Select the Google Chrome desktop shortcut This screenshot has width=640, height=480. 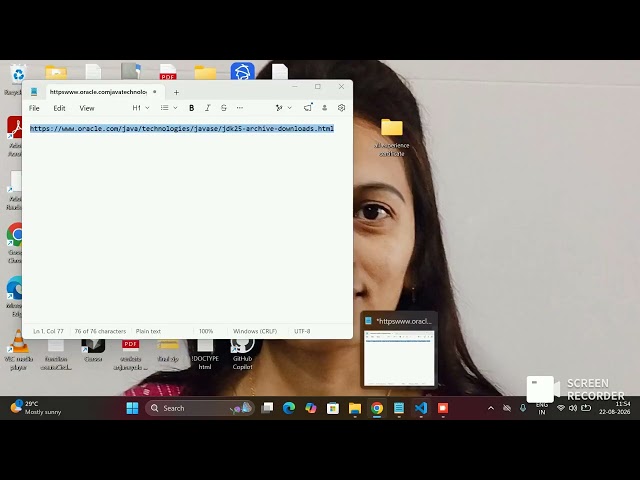pos(14,243)
